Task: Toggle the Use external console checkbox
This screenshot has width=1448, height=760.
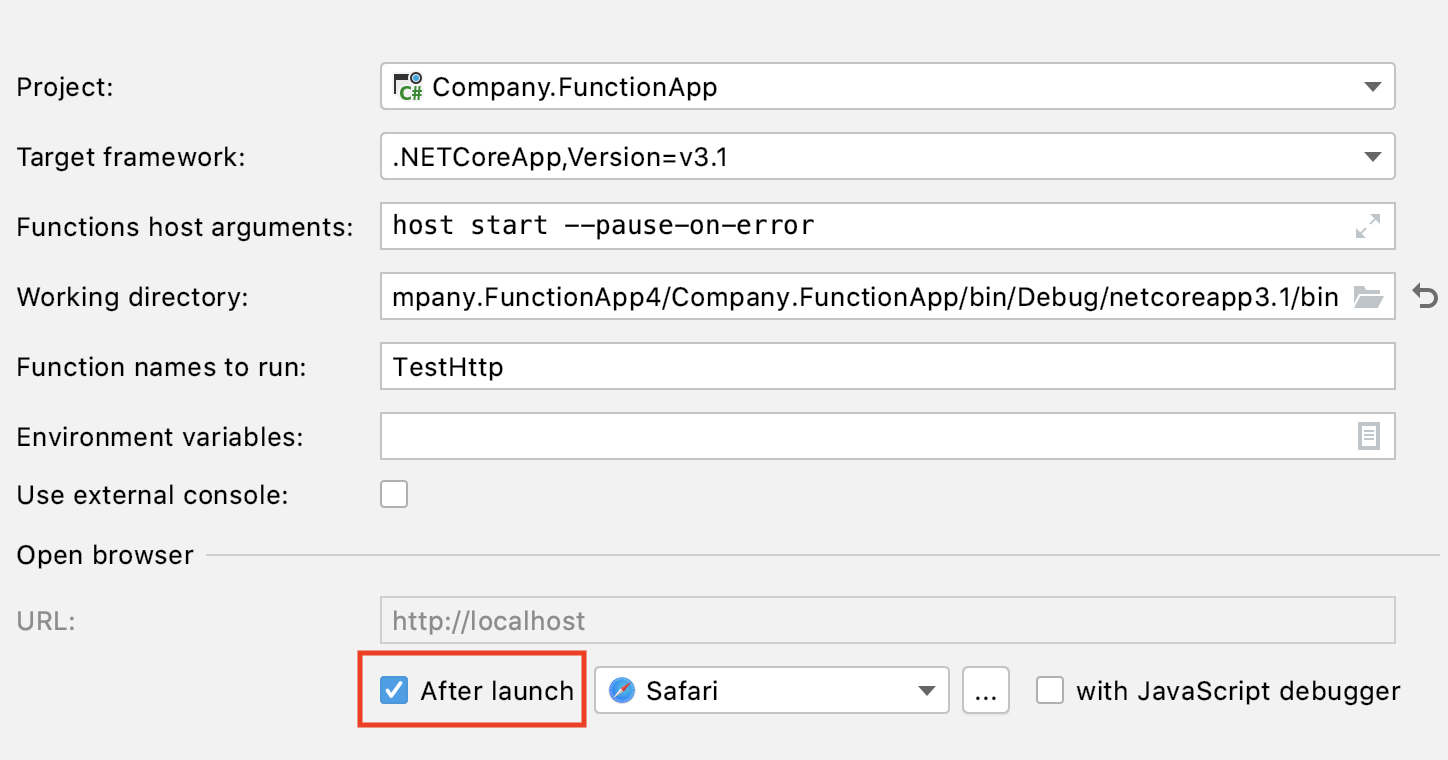Action: tap(394, 494)
